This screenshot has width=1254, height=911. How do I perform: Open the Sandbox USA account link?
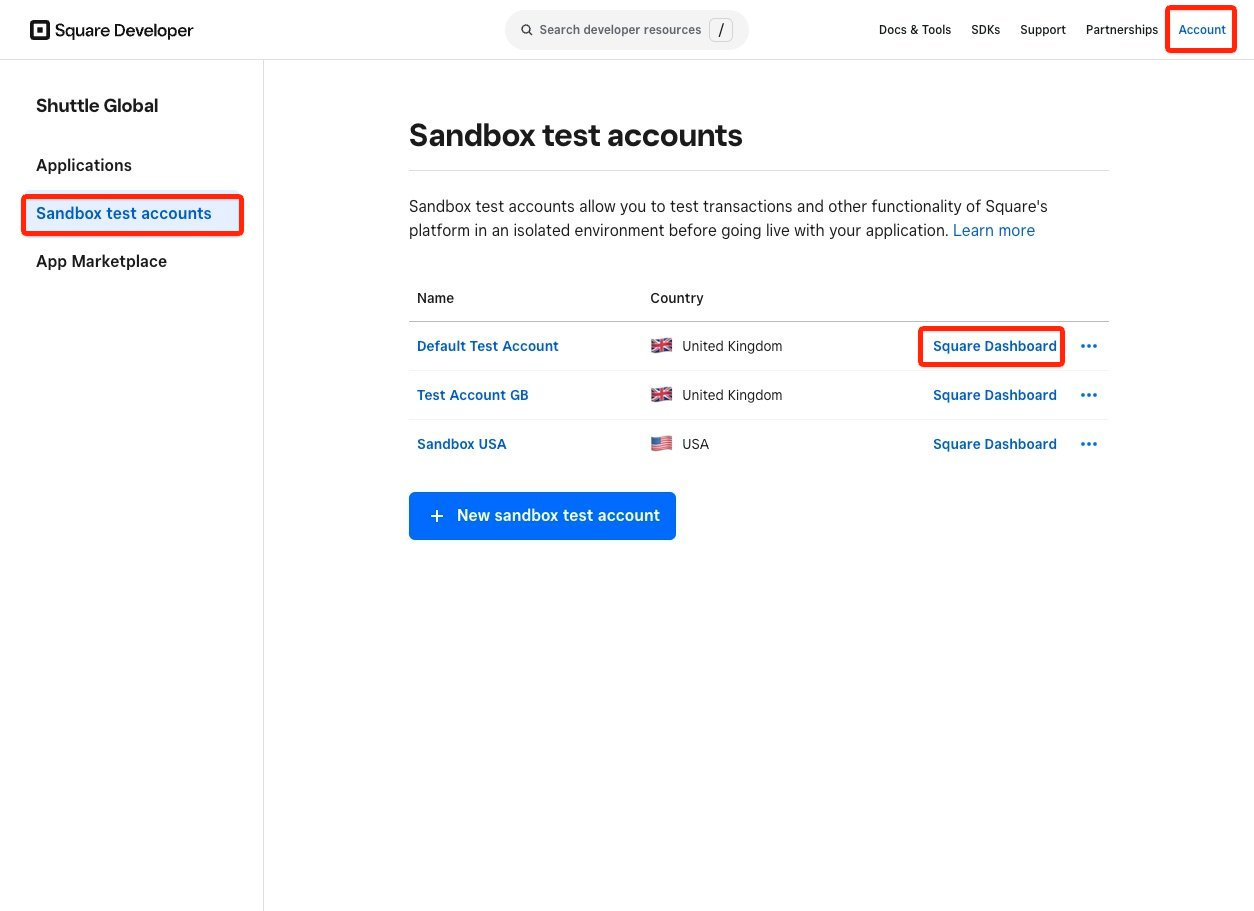click(461, 444)
